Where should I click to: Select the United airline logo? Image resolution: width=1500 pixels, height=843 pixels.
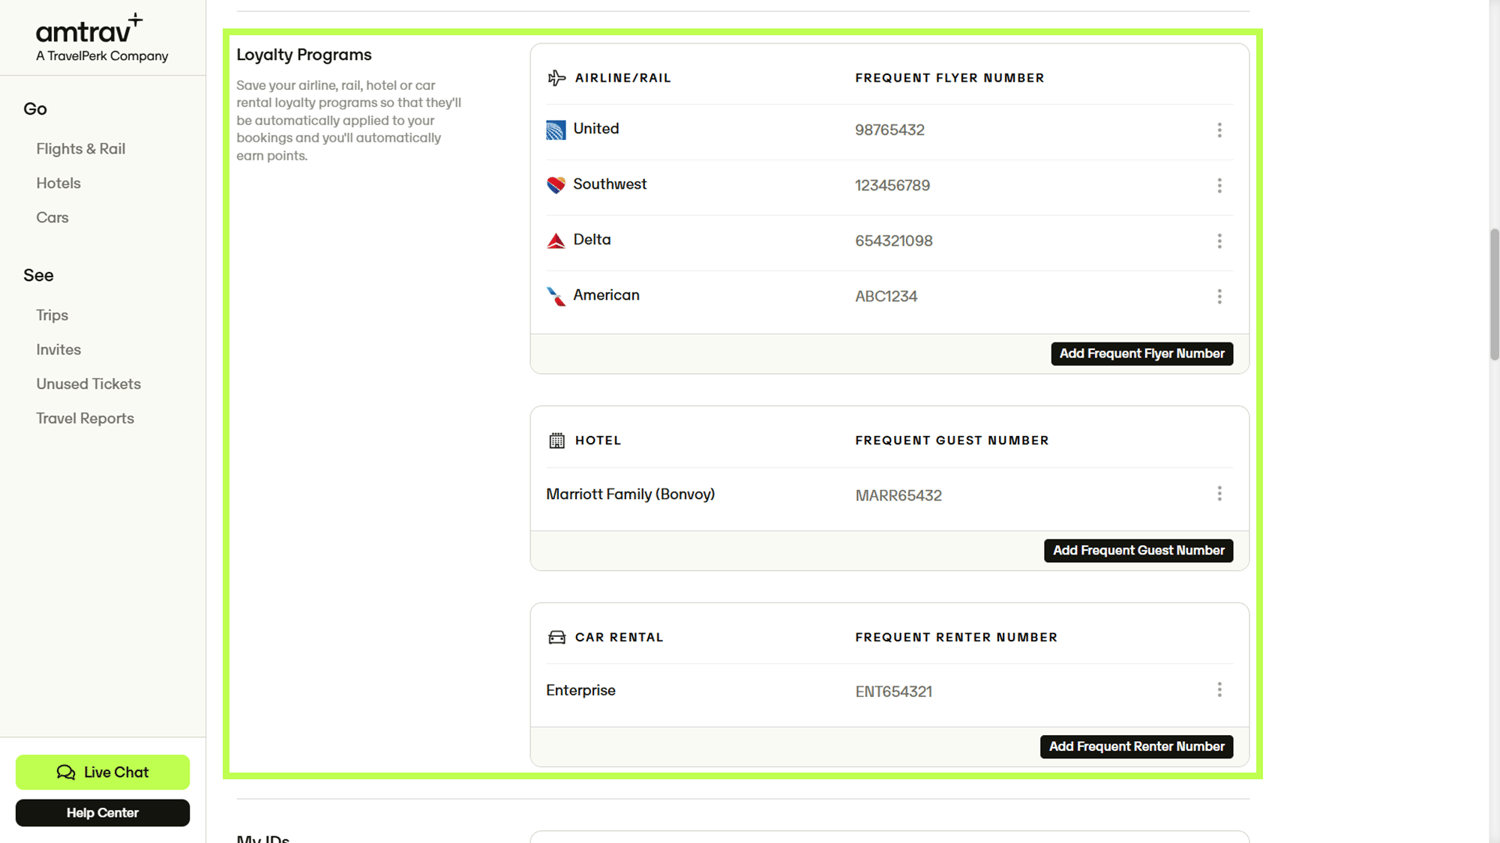pos(556,129)
